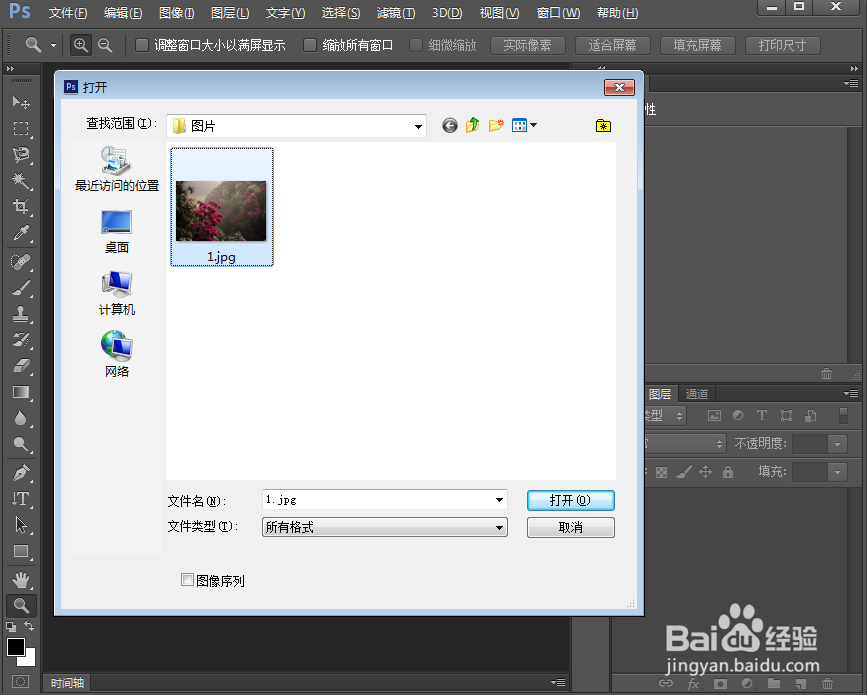The image size is (867, 695).
Task: Select the Healing Brush tool
Action: pos(21,261)
